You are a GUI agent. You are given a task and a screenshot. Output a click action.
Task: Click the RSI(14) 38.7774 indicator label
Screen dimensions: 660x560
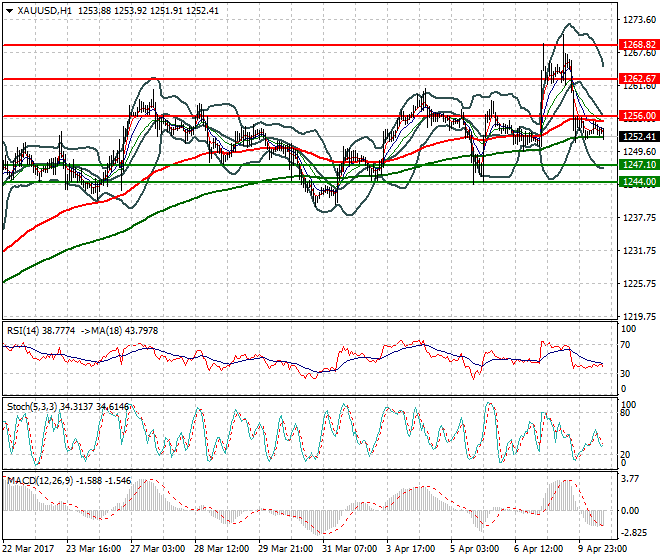click(41, 331)
